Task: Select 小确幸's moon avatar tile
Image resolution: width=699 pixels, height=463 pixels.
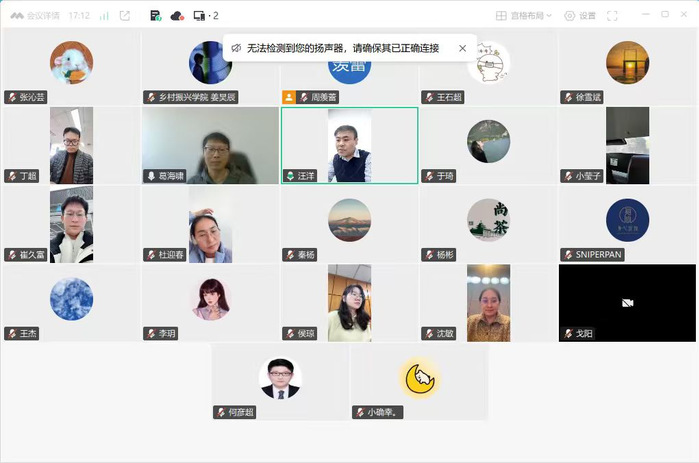Action: click(419, 381)
